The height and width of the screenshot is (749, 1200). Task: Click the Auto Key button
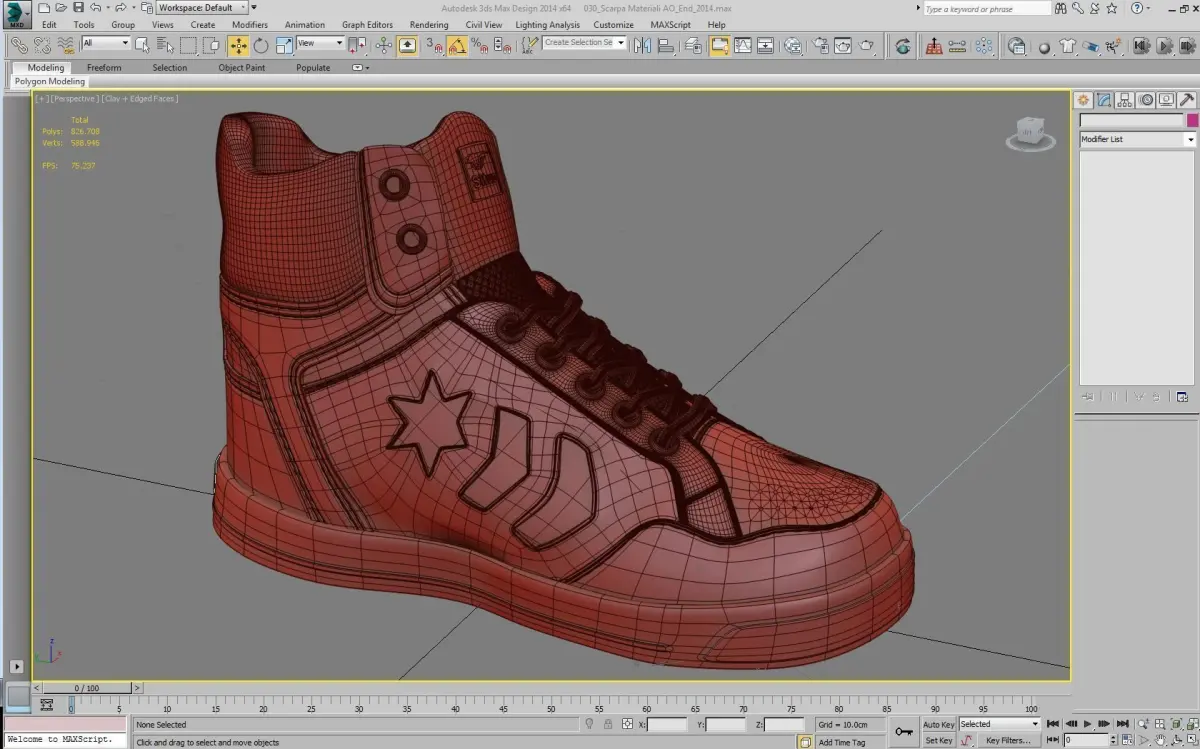pyautogui.click(x=938, y=725)
